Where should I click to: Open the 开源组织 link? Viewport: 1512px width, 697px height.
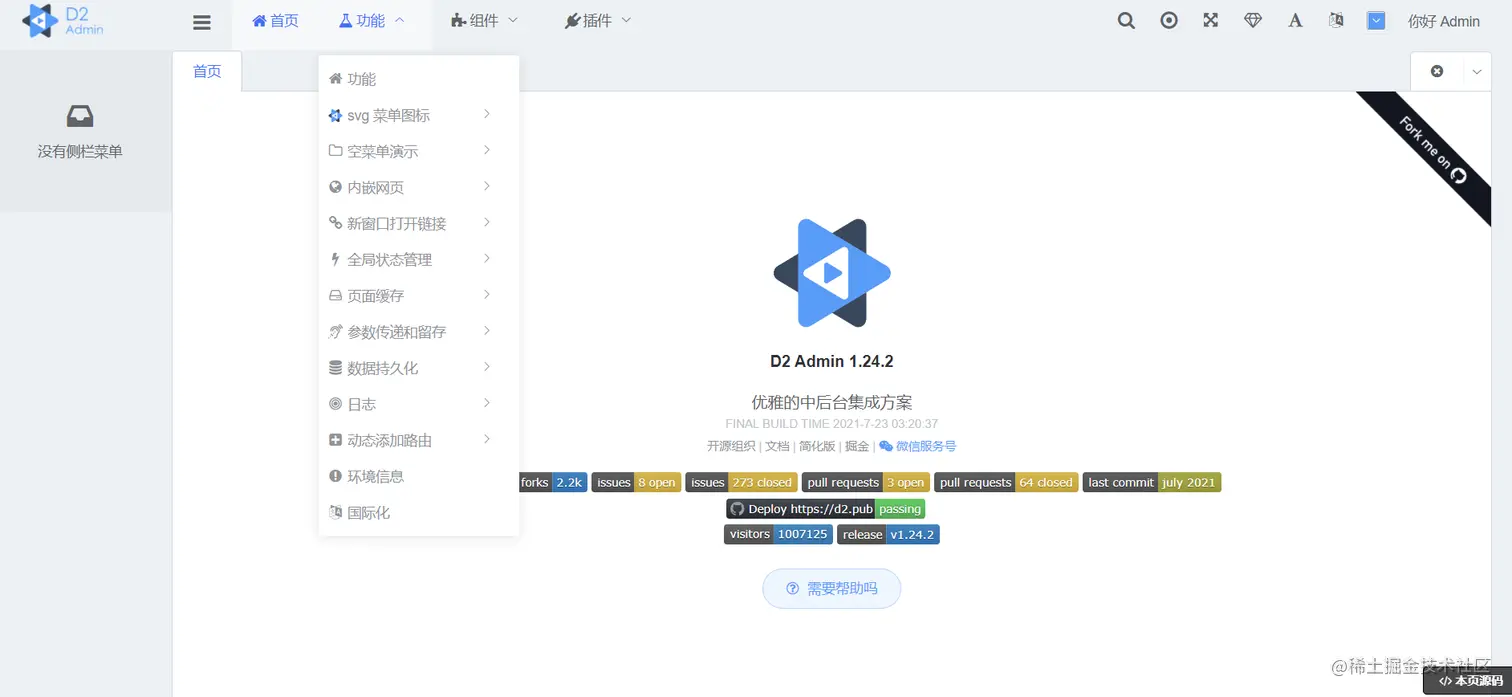tap(731, 446)
